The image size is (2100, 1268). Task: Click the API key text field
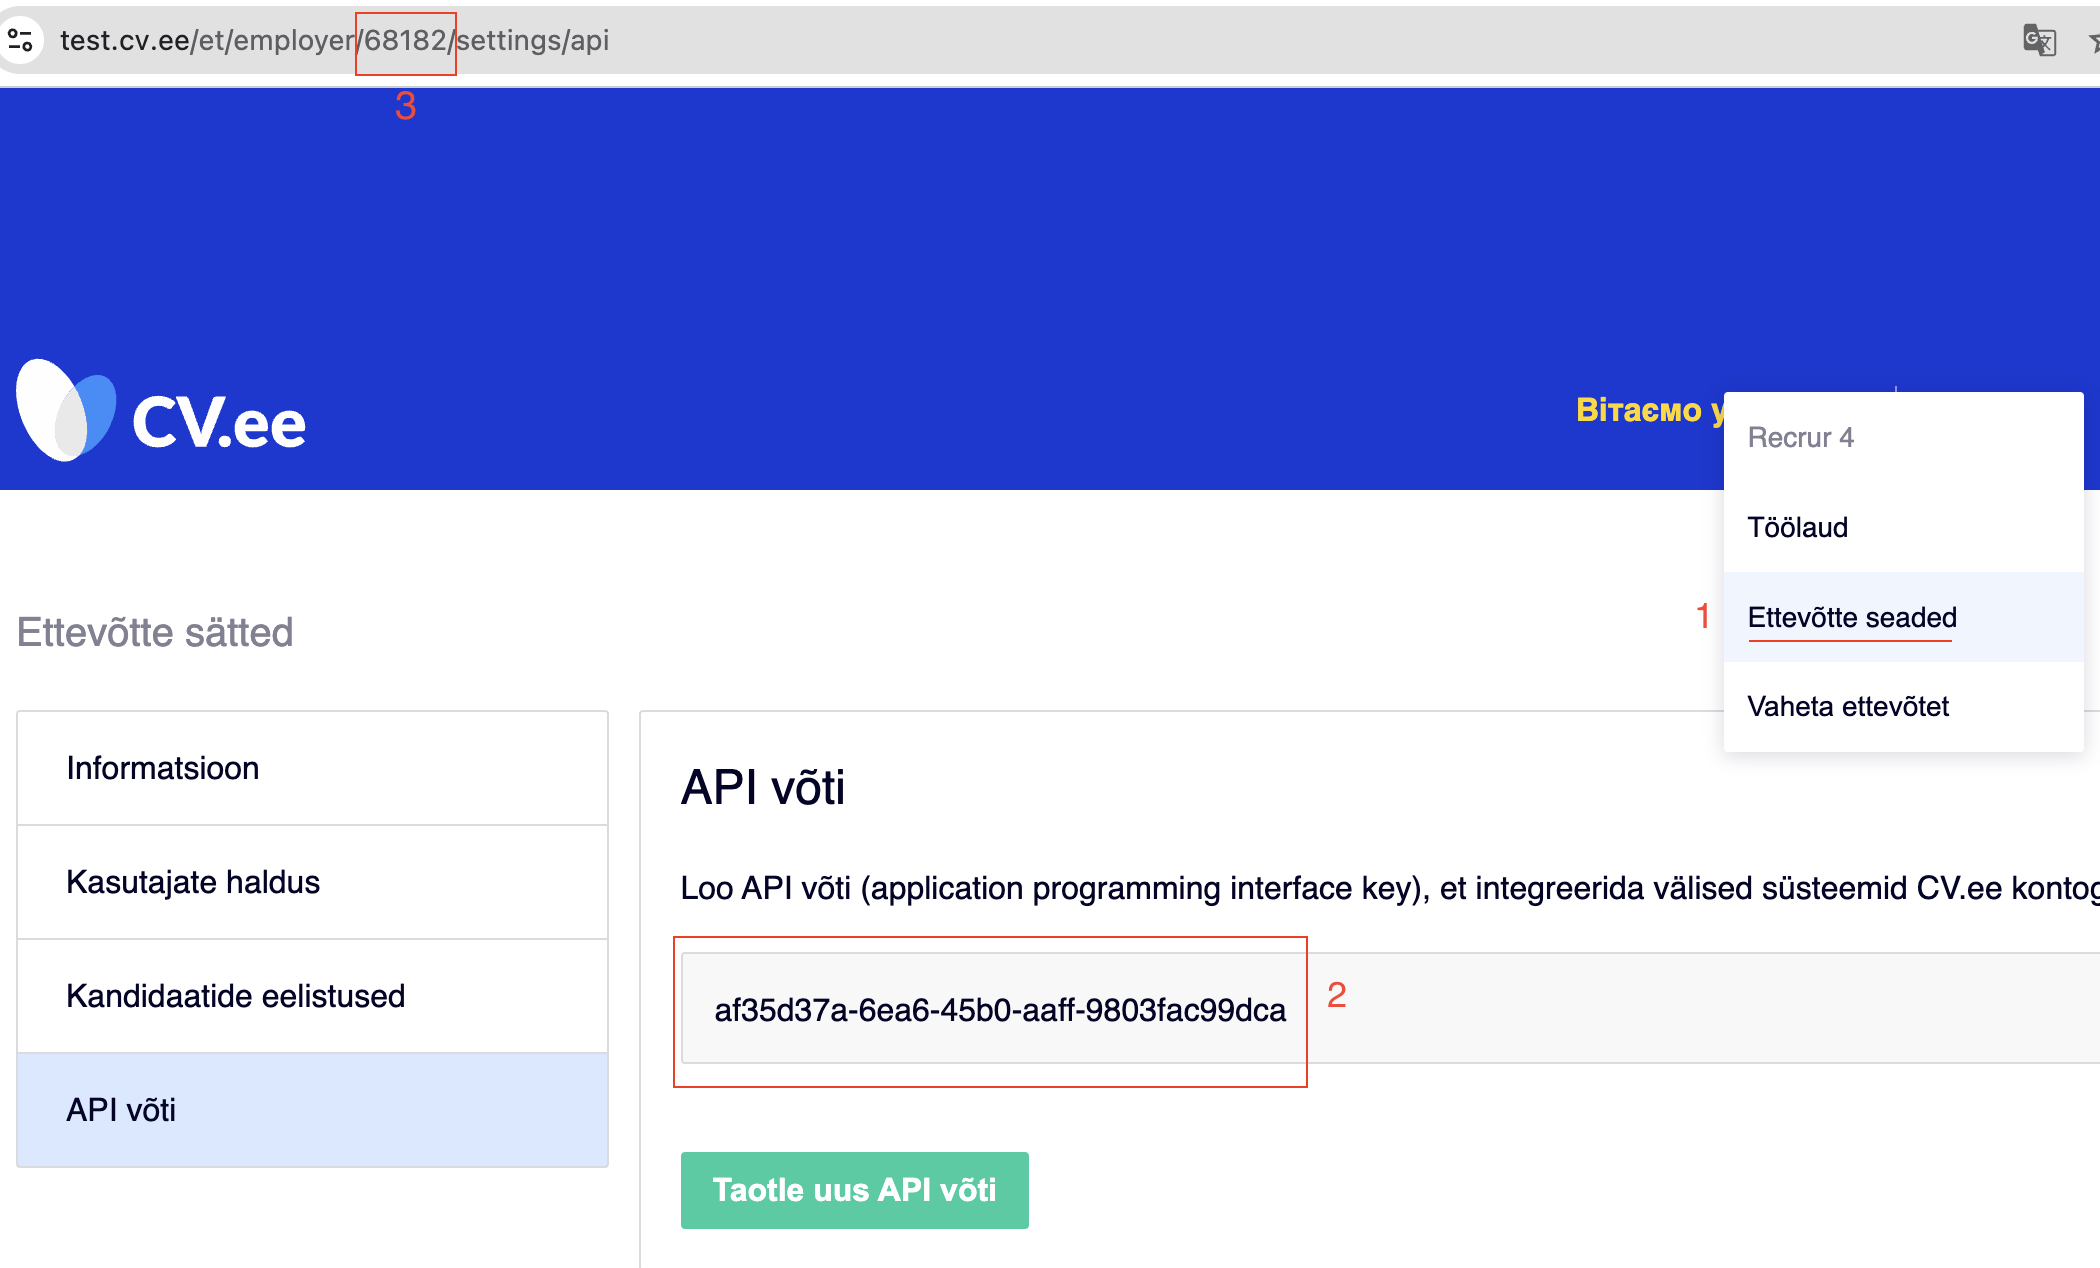(998, 1010)
